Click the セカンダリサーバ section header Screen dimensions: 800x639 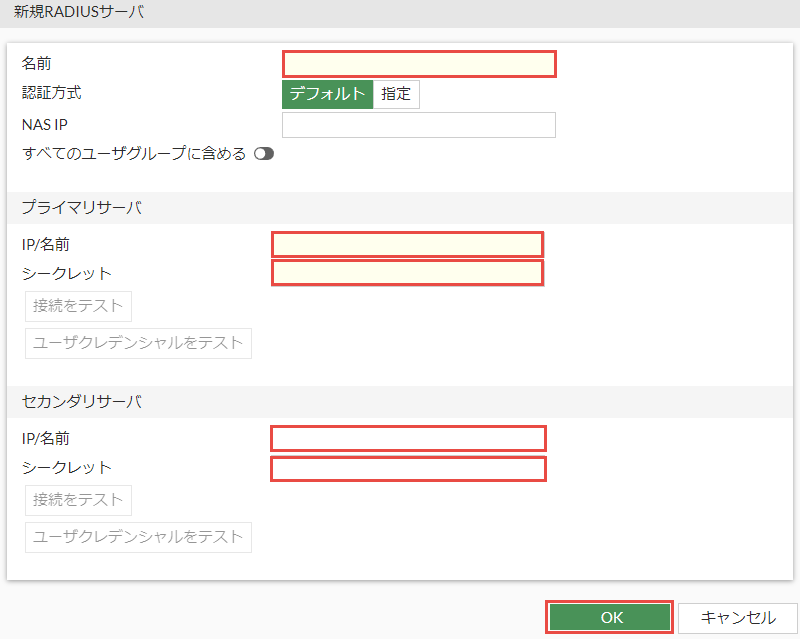point(81,402)
